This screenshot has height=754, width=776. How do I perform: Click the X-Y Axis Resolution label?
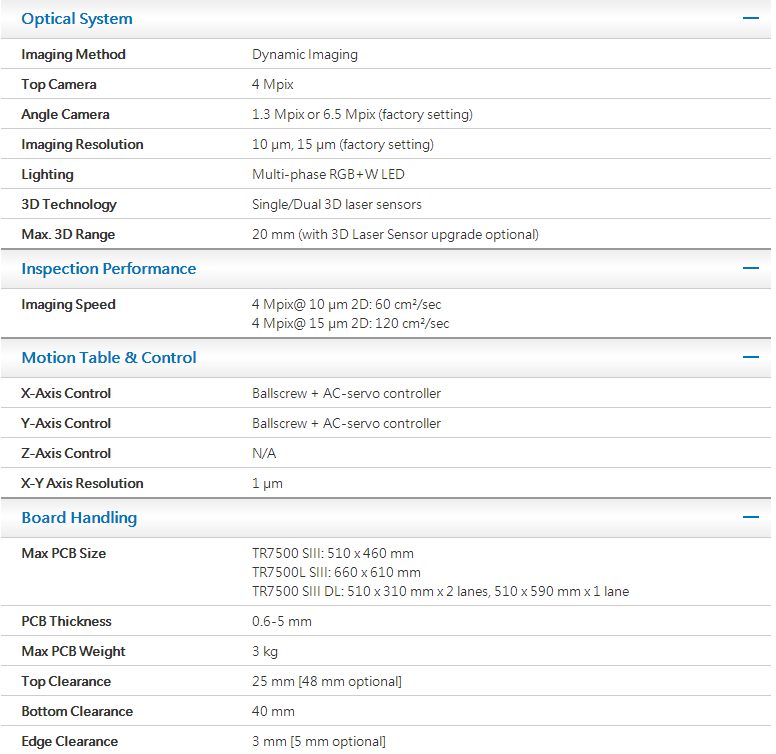pos(82,483)
